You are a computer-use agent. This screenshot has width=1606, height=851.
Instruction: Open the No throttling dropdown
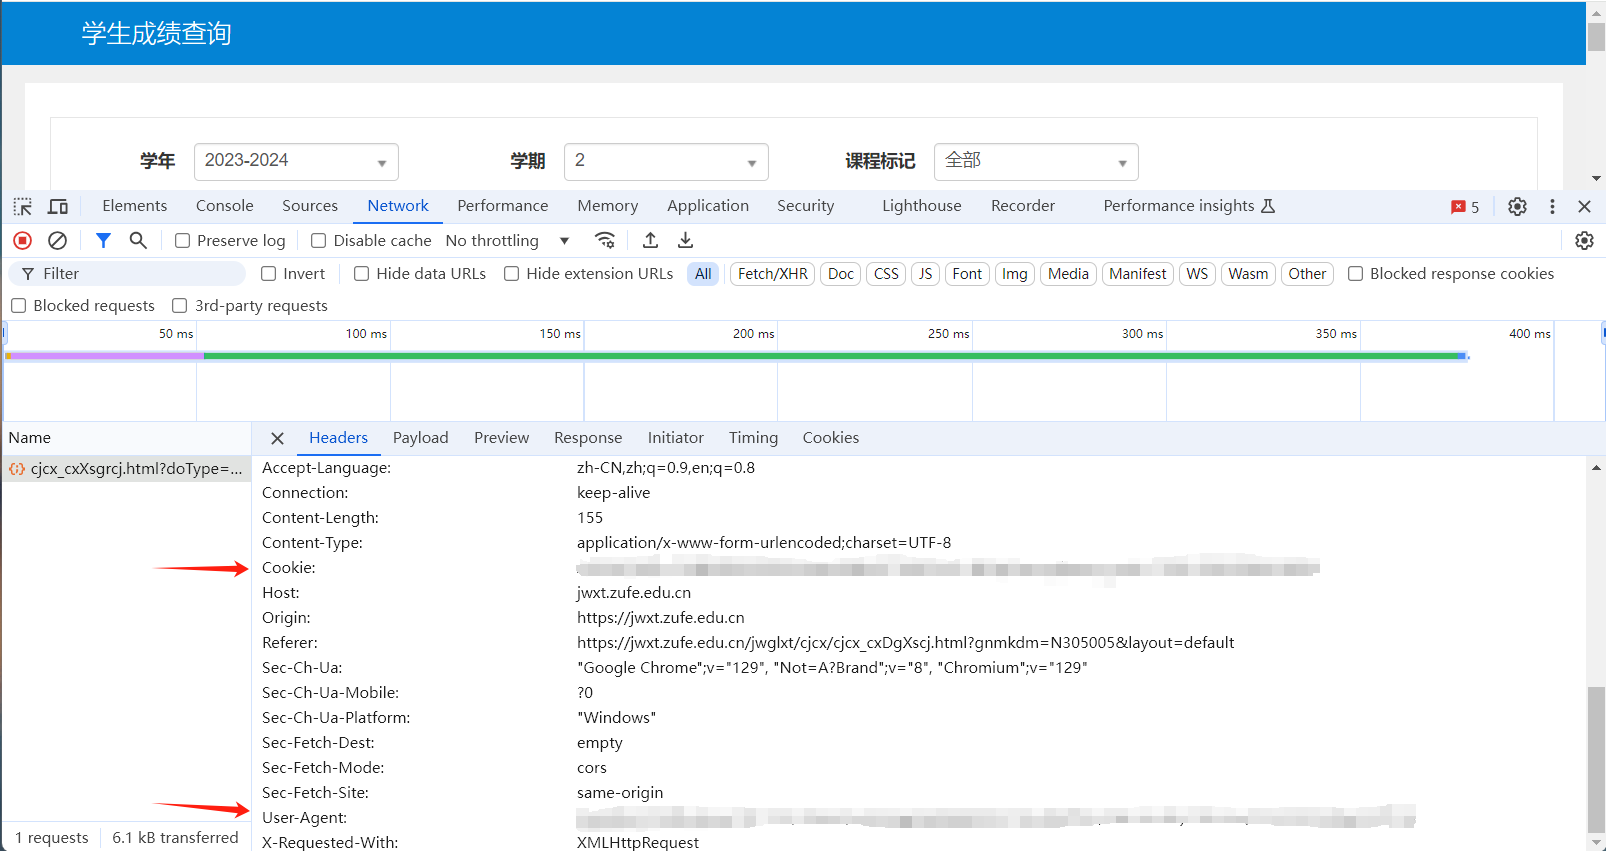[507, 241]
